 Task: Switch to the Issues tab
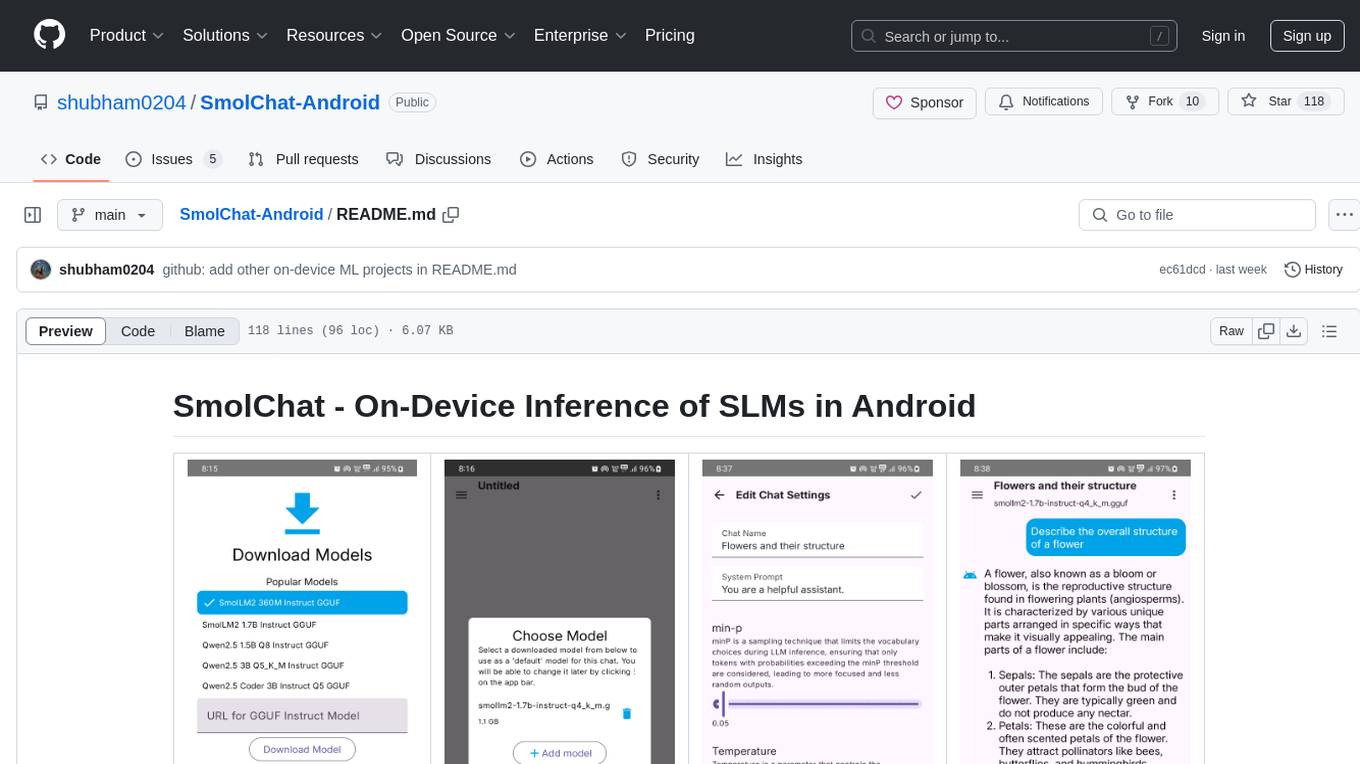click(x=173, y=159)
